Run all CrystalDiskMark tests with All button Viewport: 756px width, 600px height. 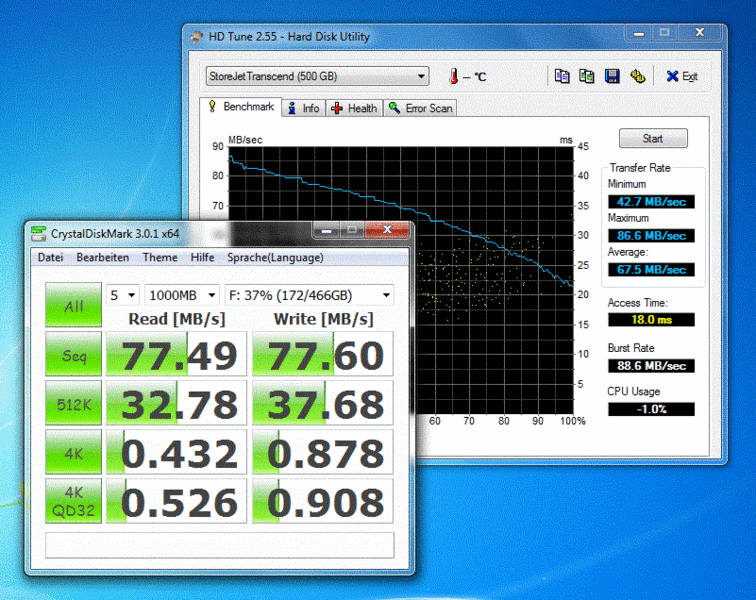(x=73, y=305)
